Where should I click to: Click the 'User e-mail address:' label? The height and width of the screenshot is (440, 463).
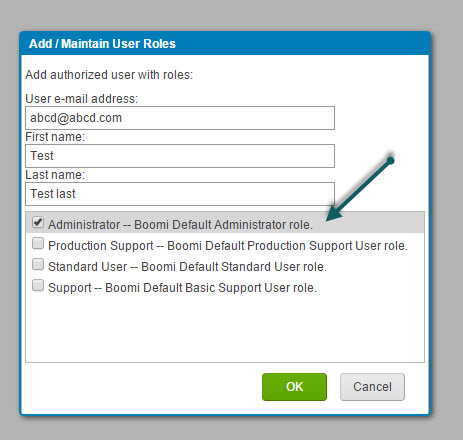pos(82,99)
